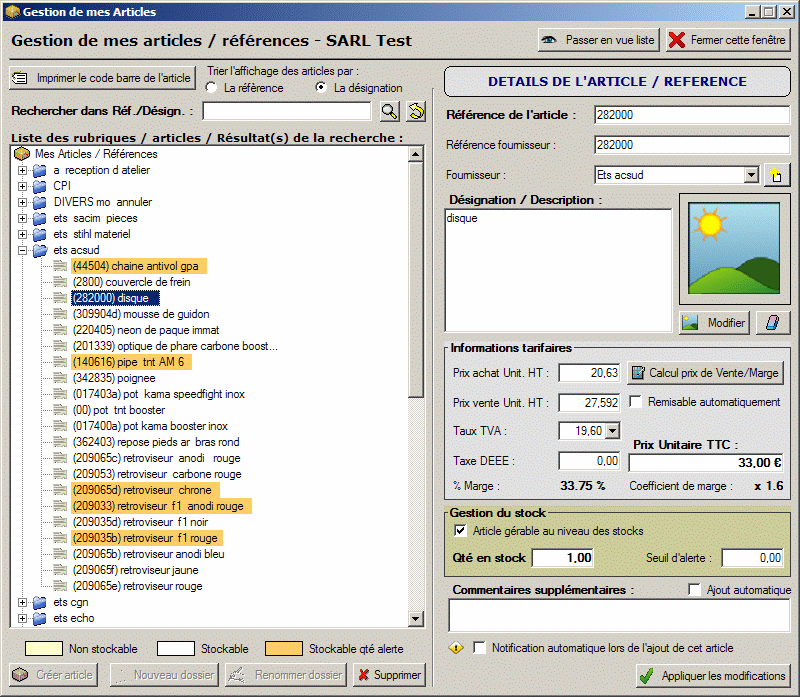Click the item icon beside retroviseur jaune

click(x=60, y=570)
